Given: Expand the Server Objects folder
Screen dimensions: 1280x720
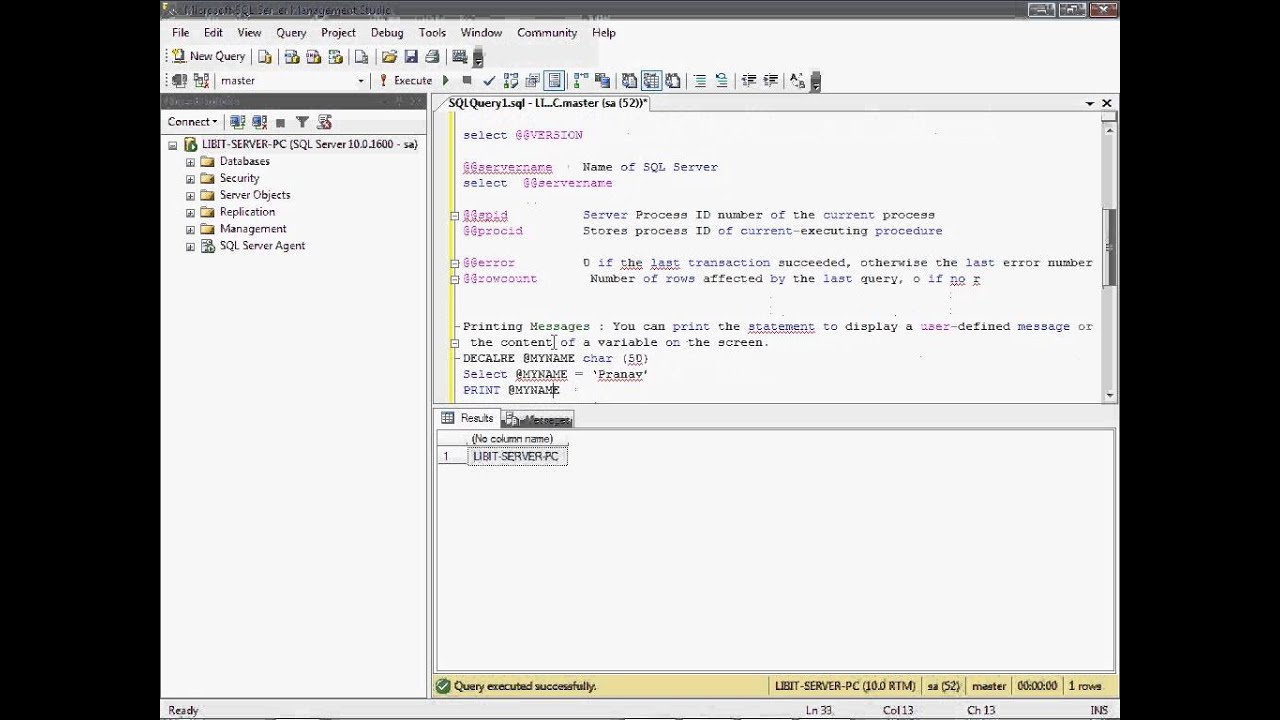Looking at the screenshot, I should 190,196.
